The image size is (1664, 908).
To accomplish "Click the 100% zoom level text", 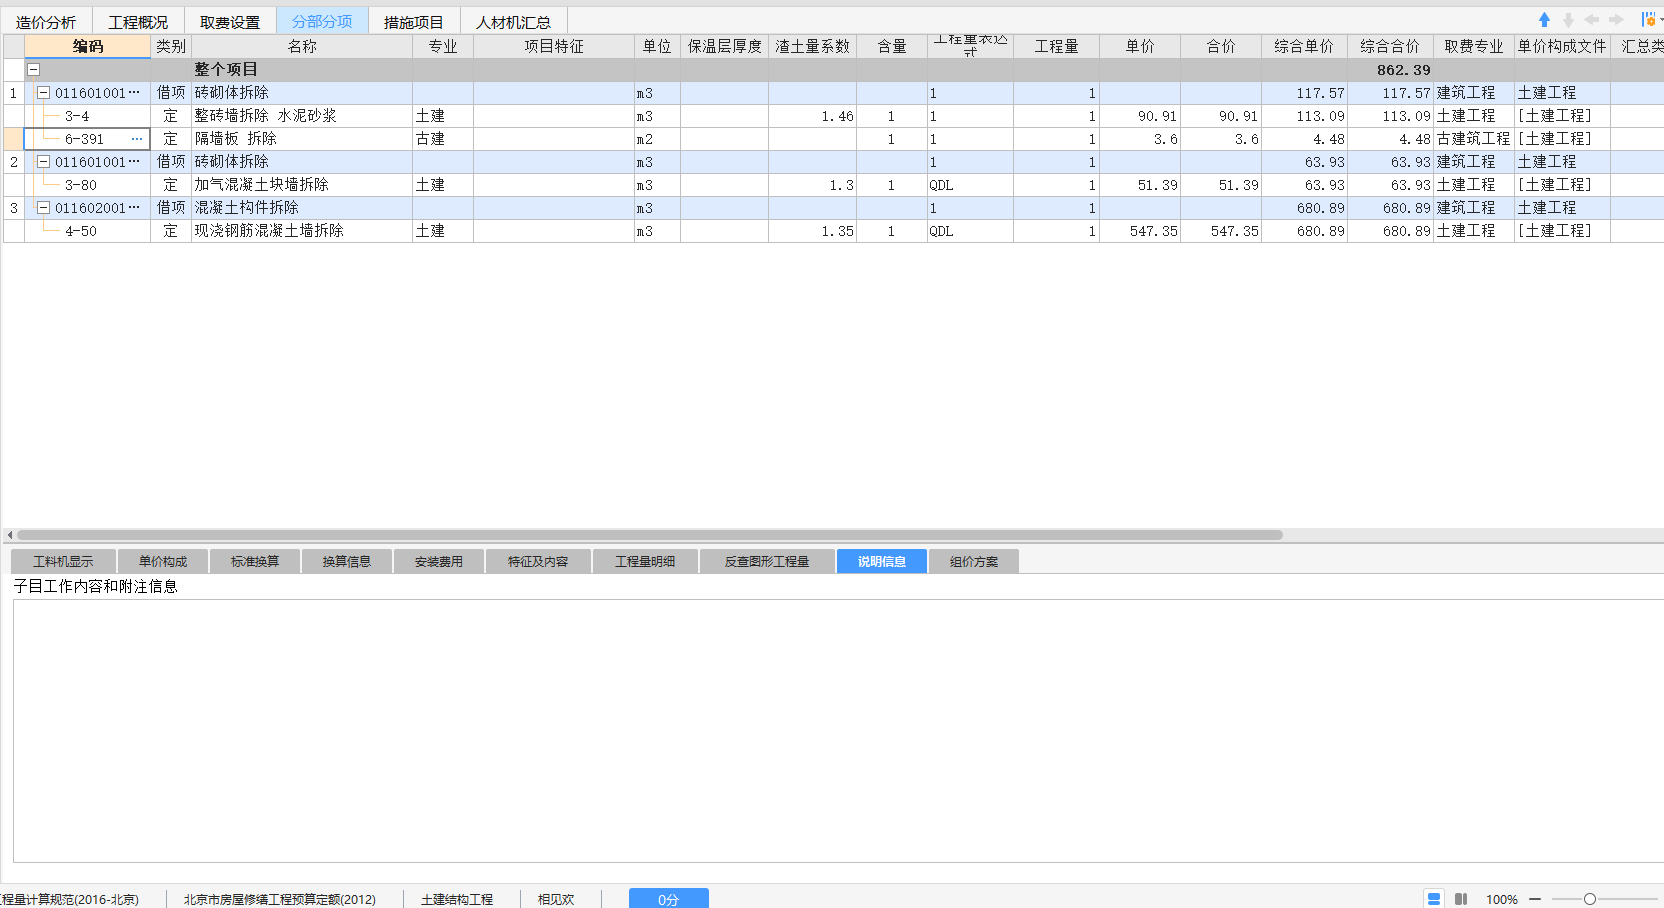I will pyautogui.click(x=1502, y=899).
